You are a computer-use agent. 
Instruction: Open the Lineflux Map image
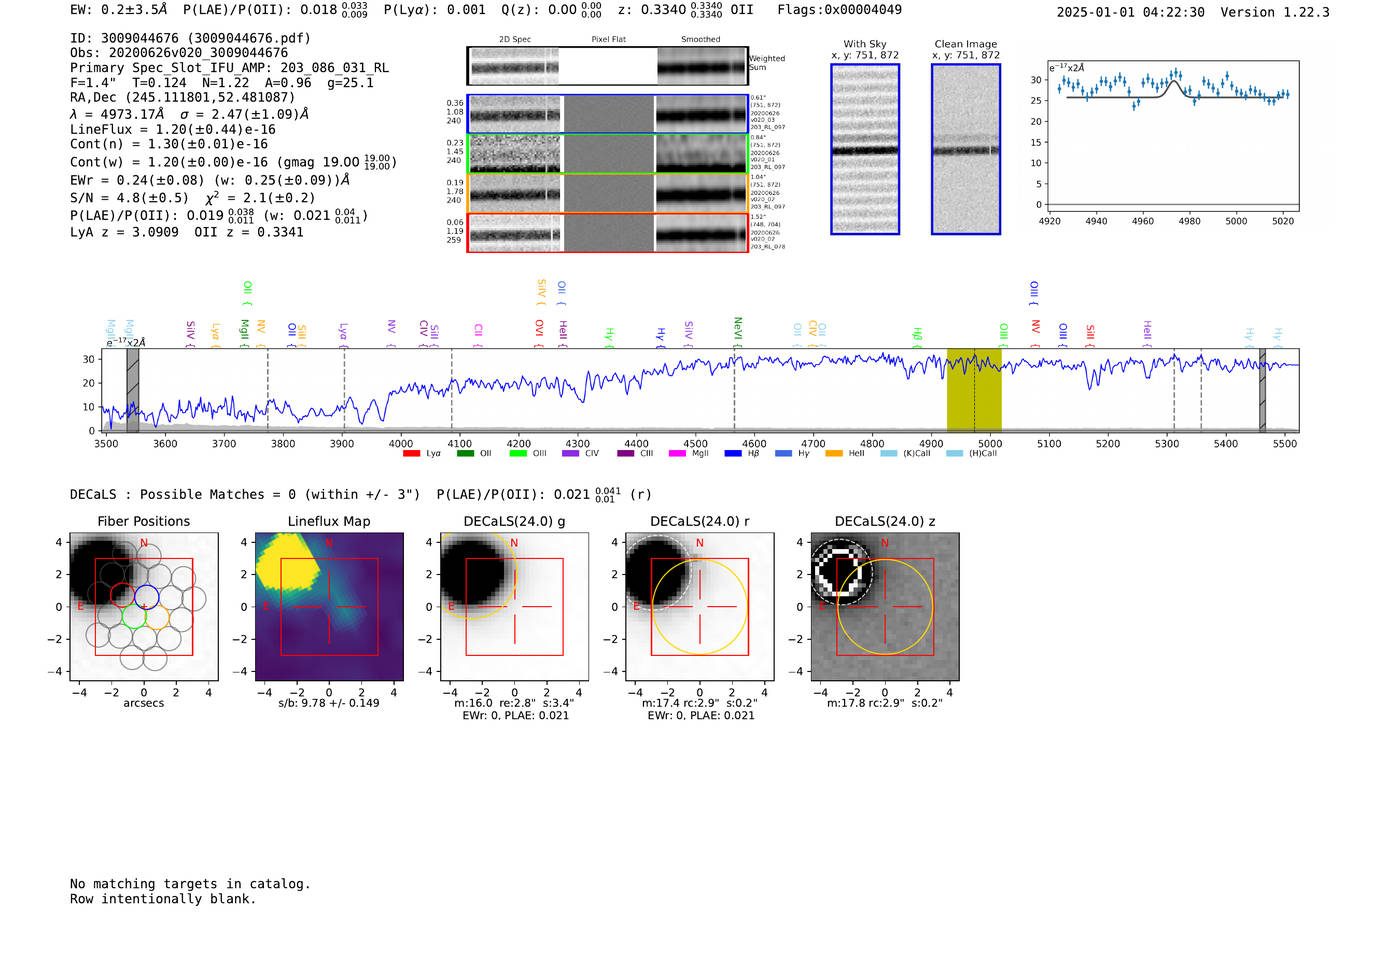coord(329,607)
